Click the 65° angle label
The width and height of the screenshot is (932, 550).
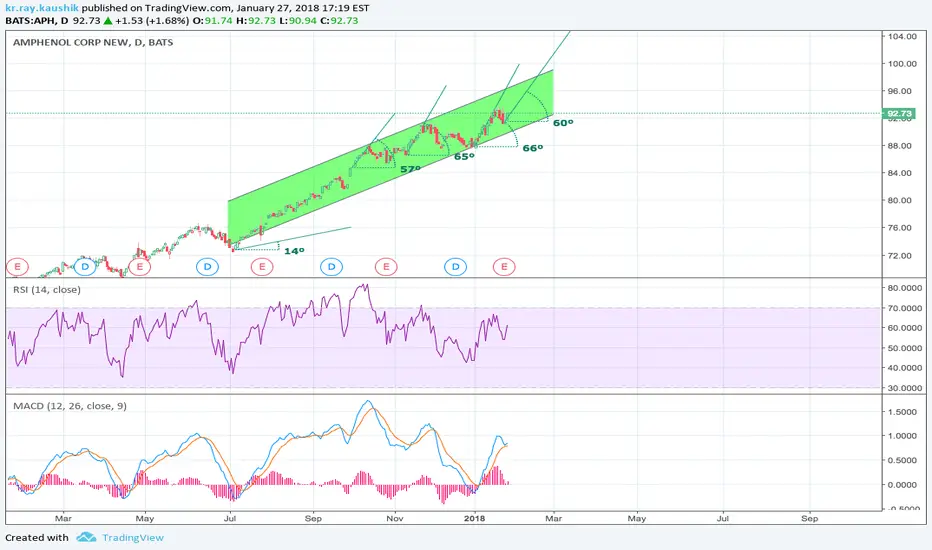pos(464,156)
